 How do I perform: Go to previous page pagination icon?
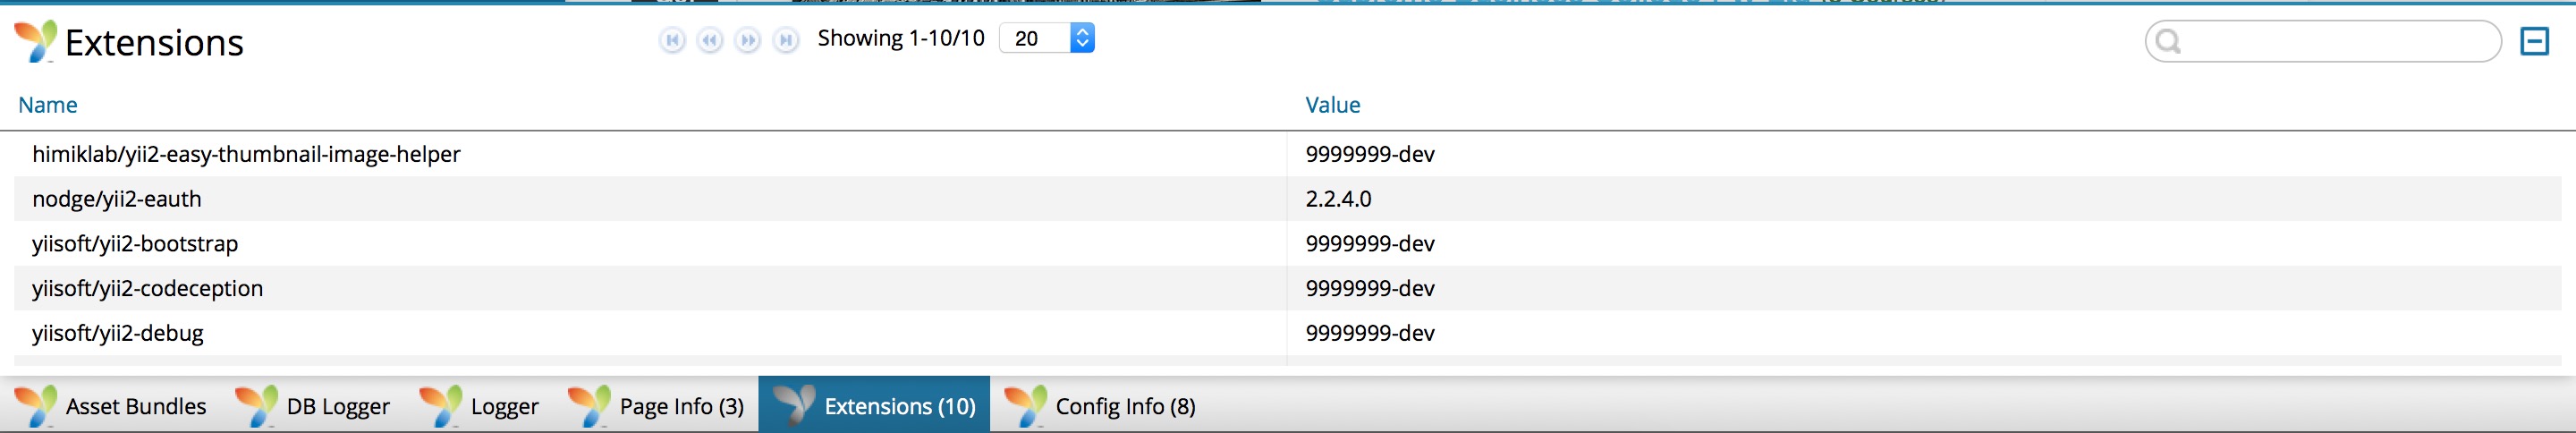point(710,40)
